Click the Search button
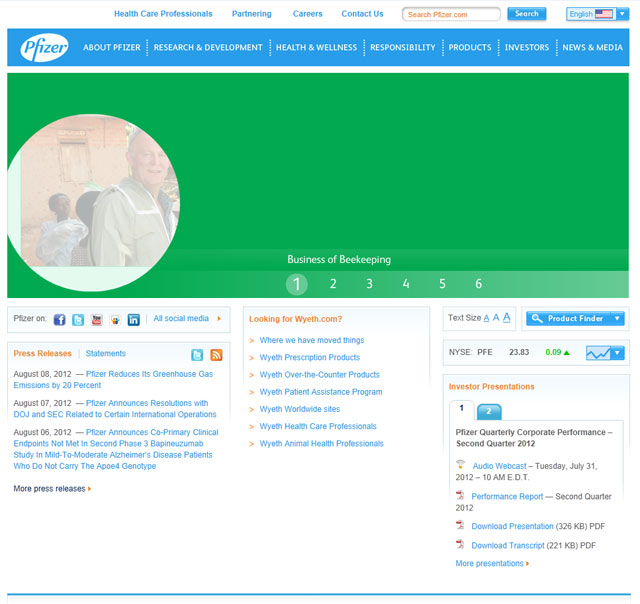 tap(527, 14)
